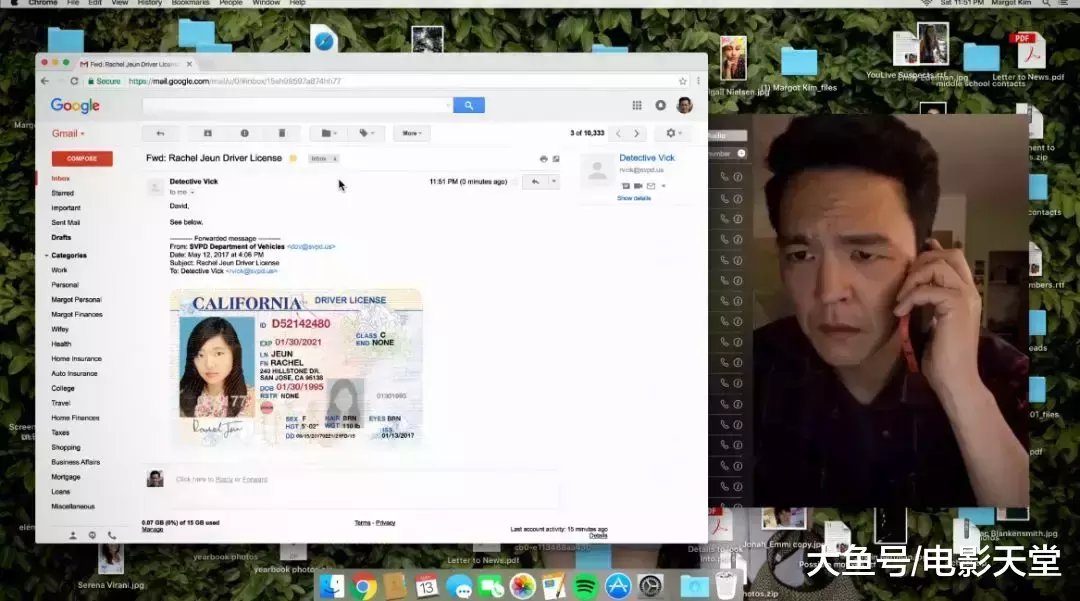Click the red Compose button
The width and height of the screenshot is (1080, 601).
point(82,159)
